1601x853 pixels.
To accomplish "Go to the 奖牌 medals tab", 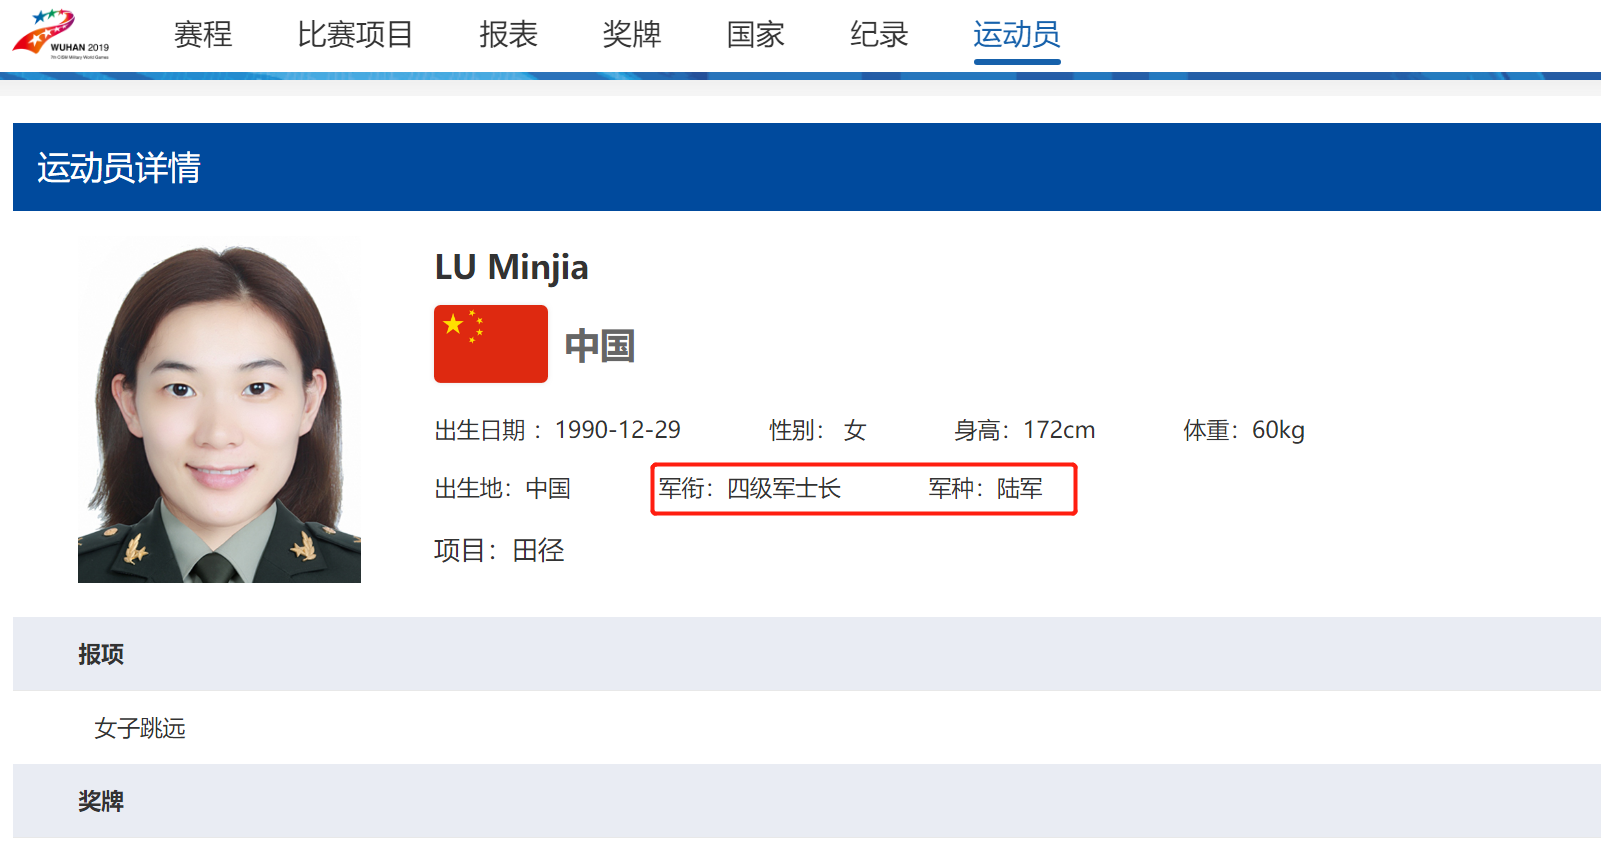I will tap(632, 34).
